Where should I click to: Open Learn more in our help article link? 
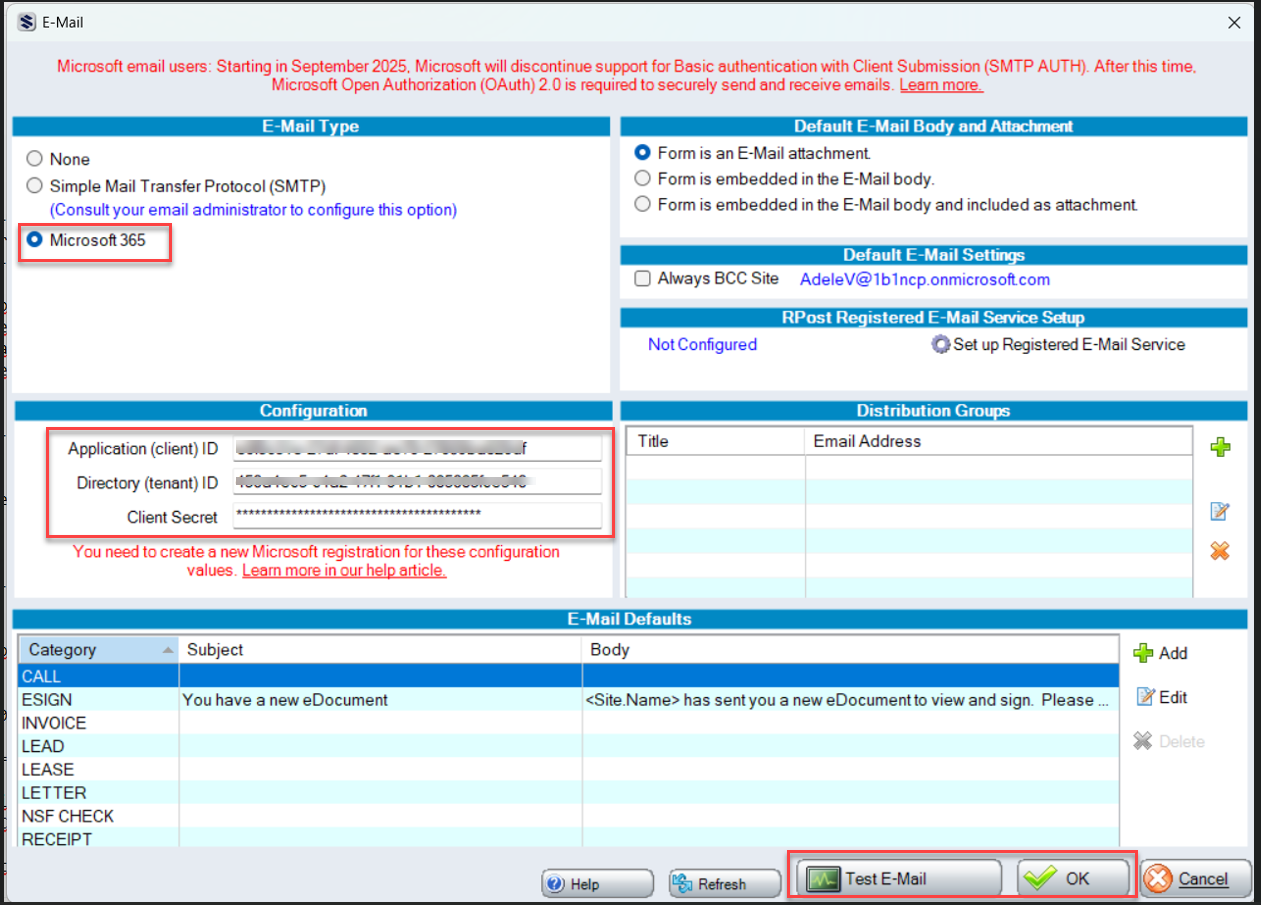pyautogui.click(x=344, y=570)
